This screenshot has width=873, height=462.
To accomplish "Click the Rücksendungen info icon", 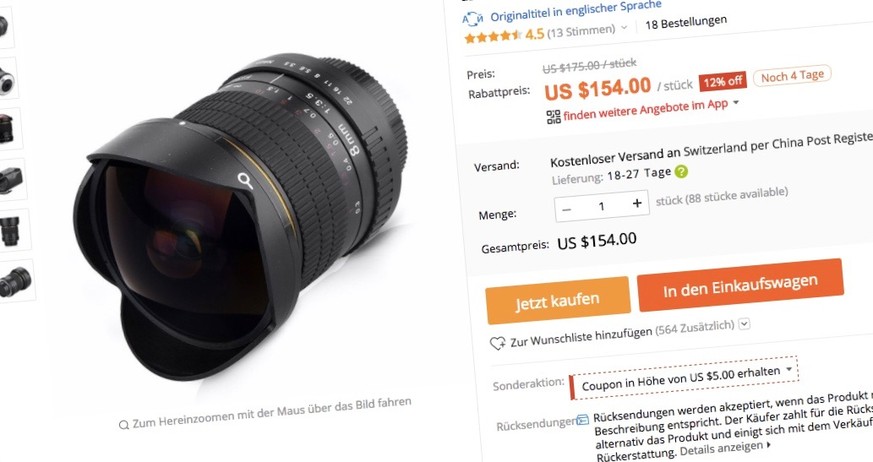I will [583, 419].
